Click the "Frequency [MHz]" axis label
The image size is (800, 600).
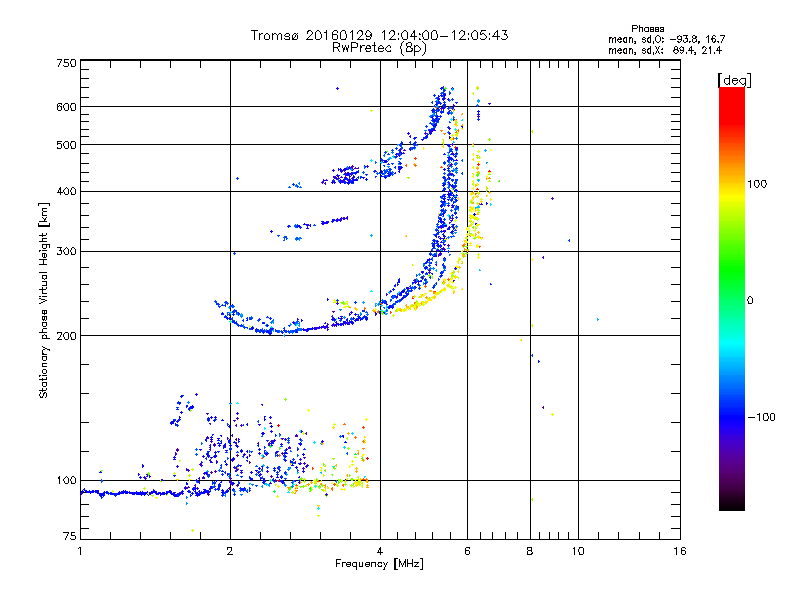pyautogui.click(x=379, y=564)
